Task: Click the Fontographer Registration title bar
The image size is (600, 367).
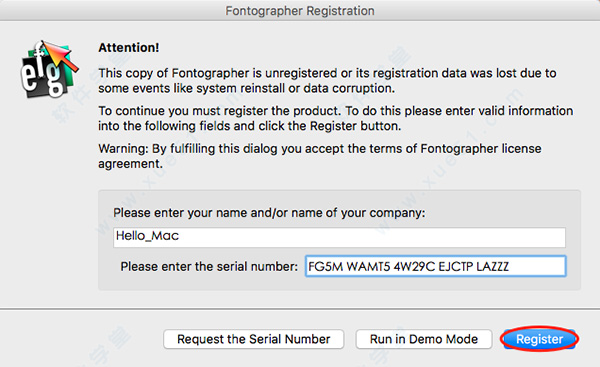Action: pyautogui.click(x=300, y=10)
